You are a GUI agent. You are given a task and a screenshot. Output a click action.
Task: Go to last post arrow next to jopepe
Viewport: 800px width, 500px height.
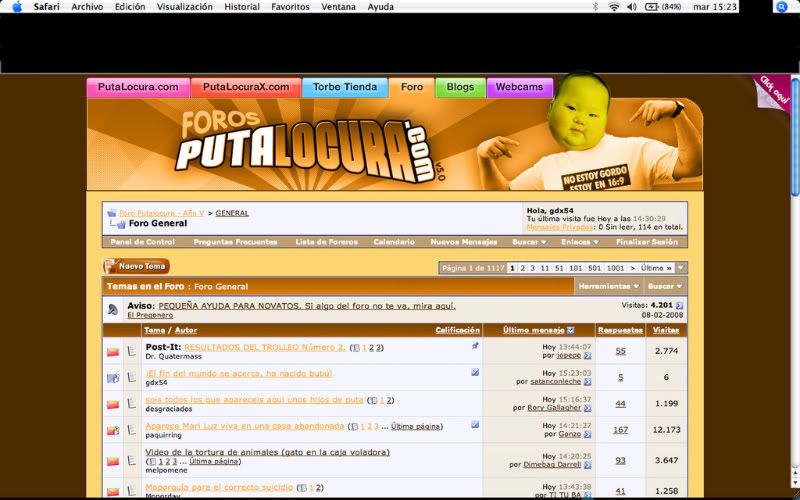587,356
